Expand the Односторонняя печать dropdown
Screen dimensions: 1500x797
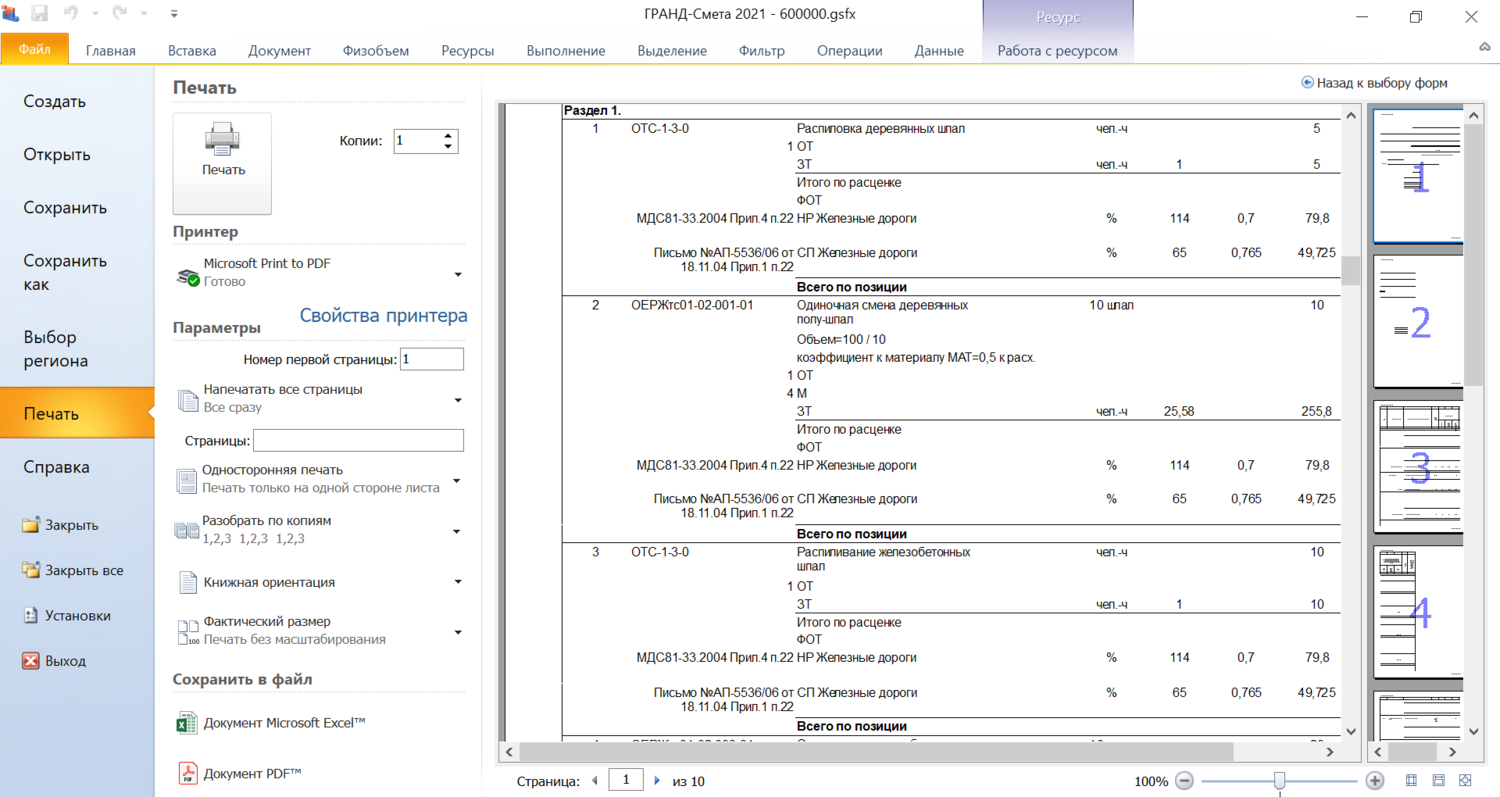(458, 480)
